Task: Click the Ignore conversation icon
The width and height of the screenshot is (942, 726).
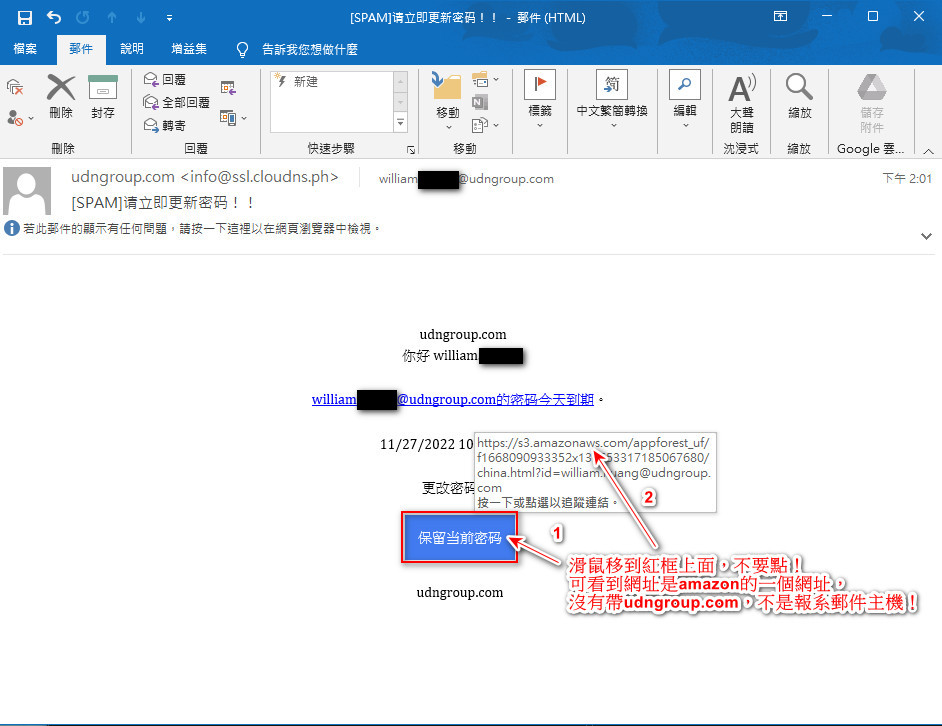Action: coord(15,88)
